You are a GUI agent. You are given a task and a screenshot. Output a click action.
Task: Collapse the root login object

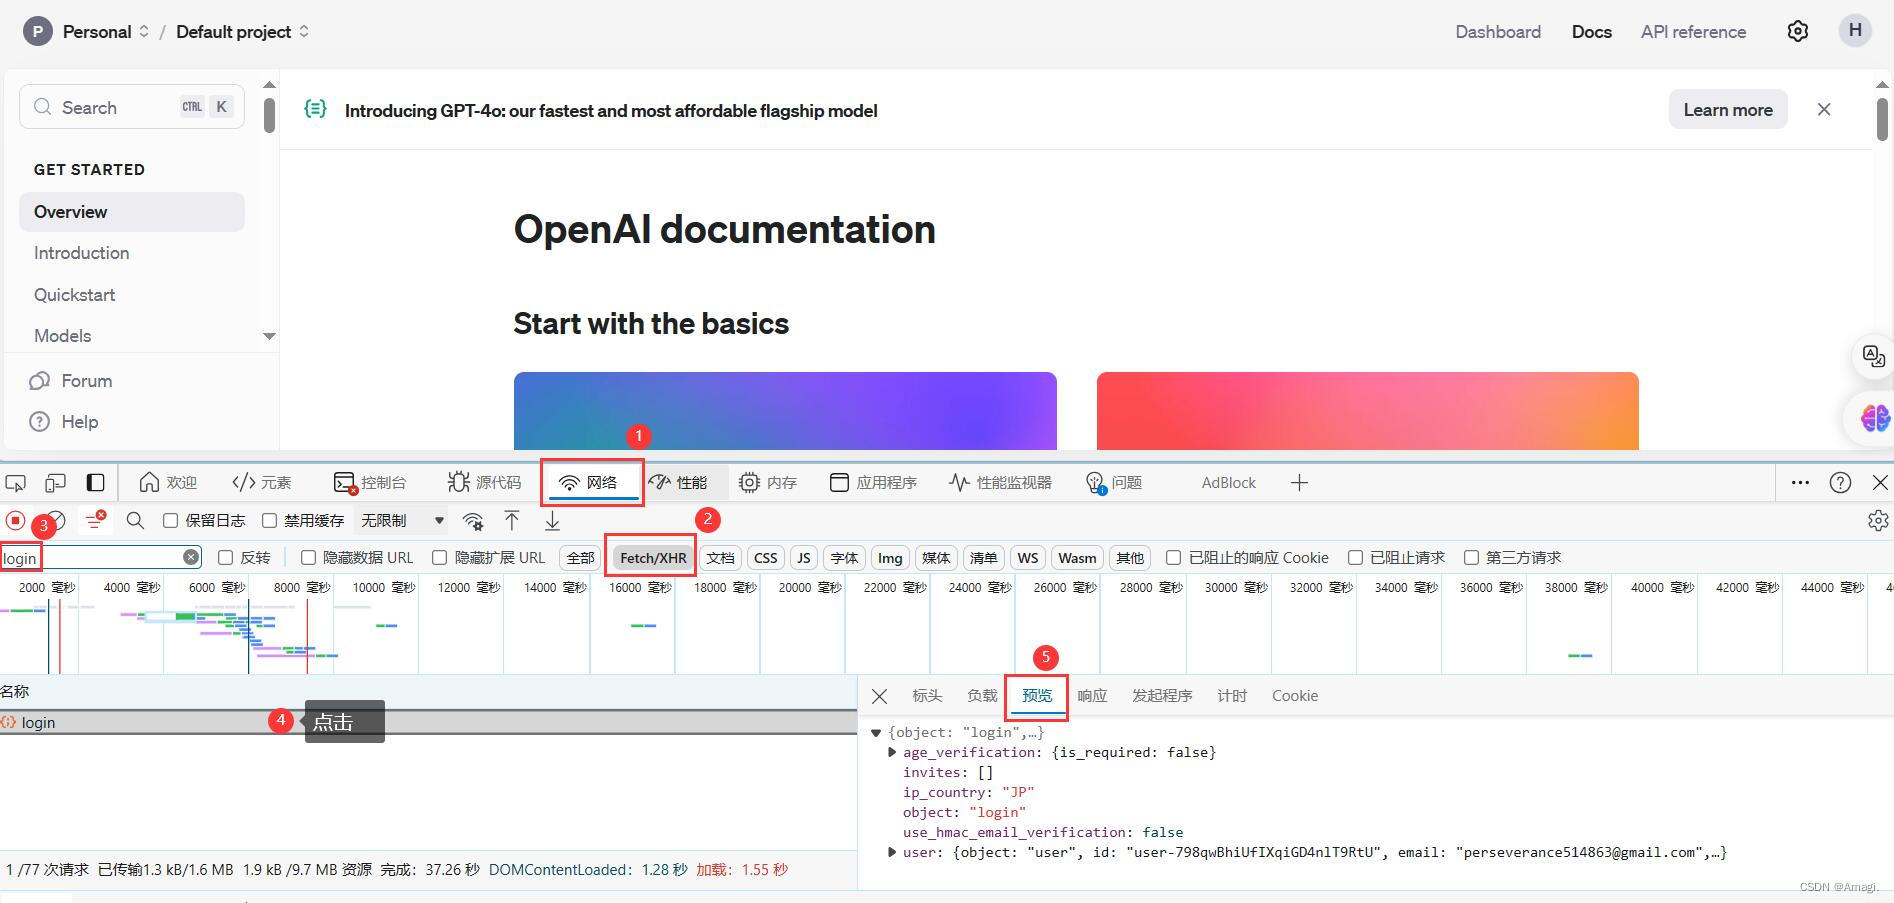[x=876, y=732]
